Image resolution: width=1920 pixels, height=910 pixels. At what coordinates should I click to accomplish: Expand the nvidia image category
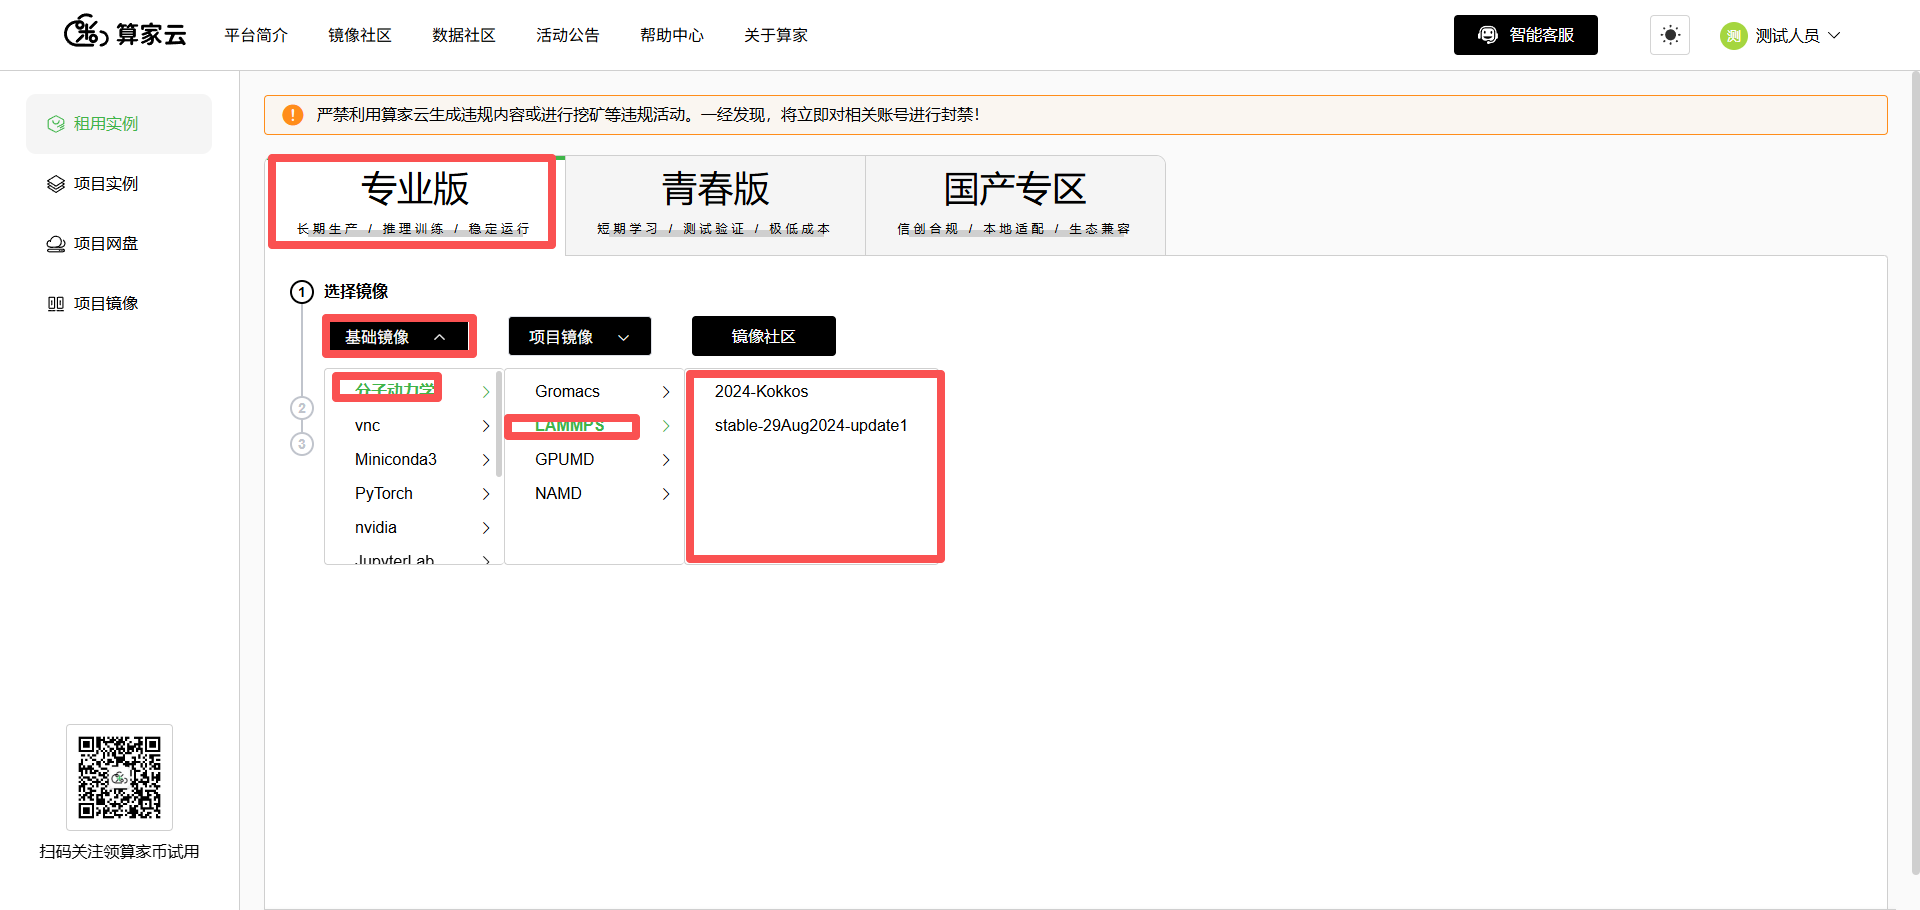point(412,527)
